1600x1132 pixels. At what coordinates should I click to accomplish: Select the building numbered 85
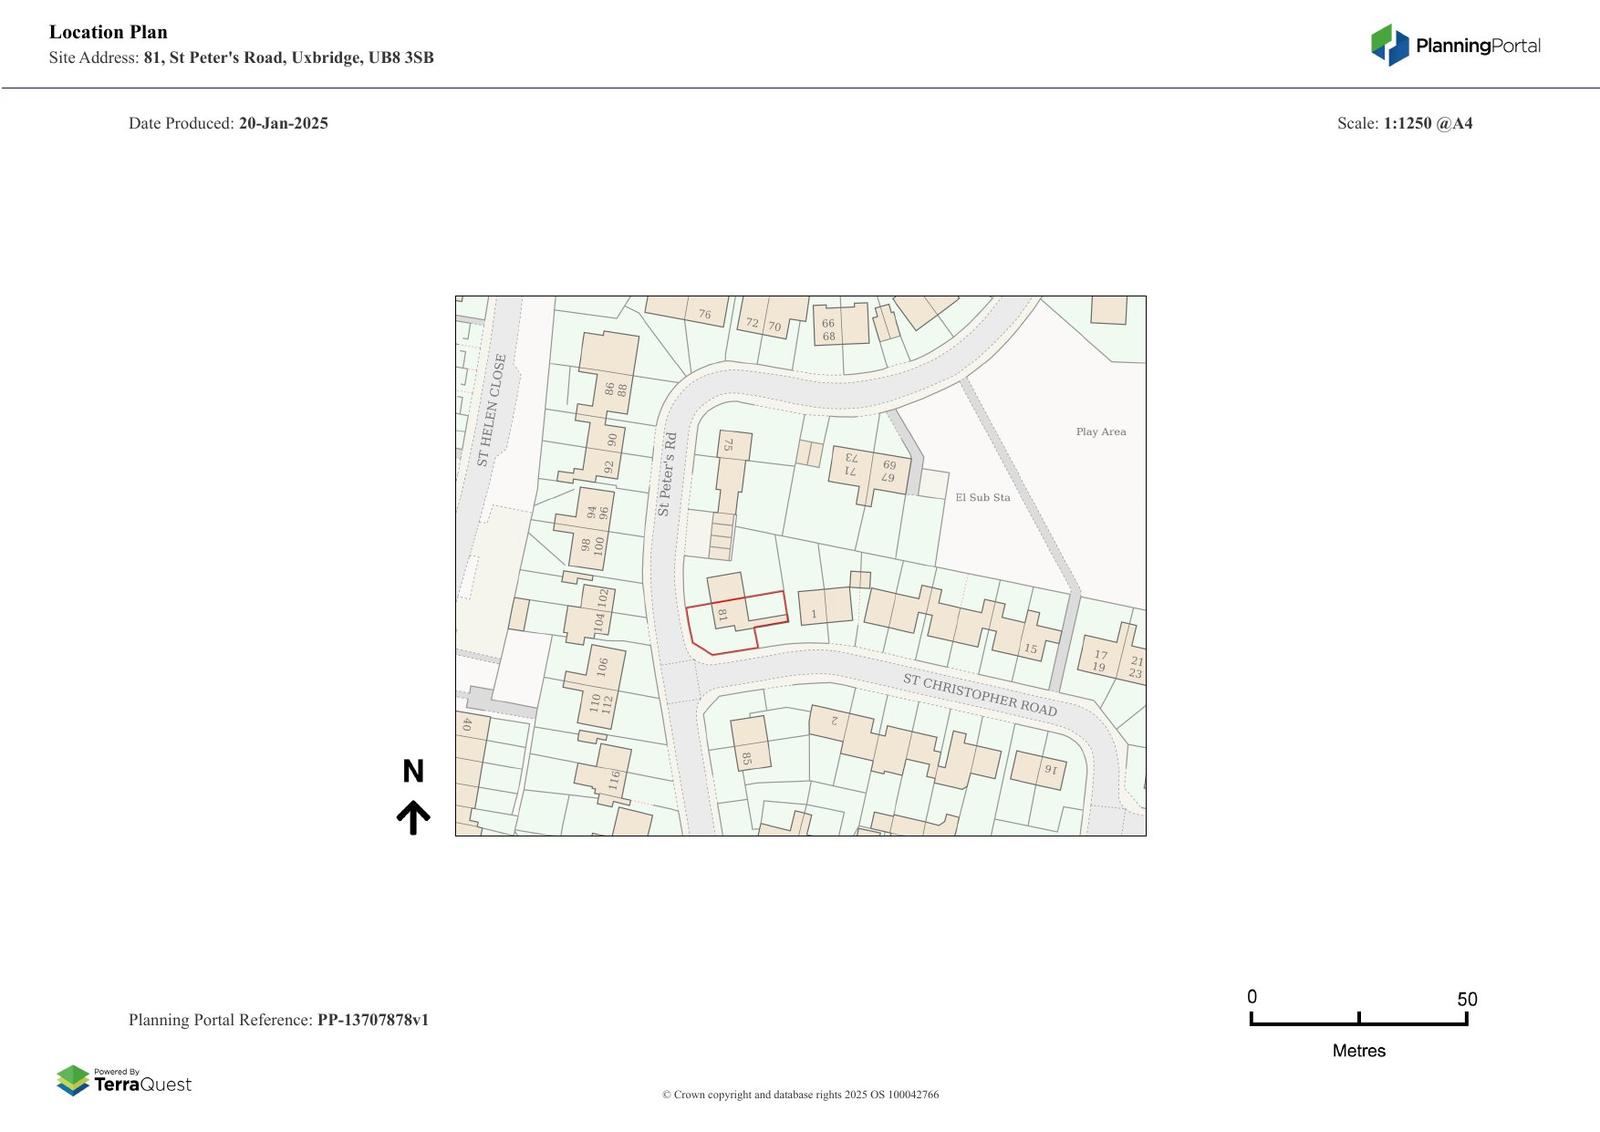(750, 745)
